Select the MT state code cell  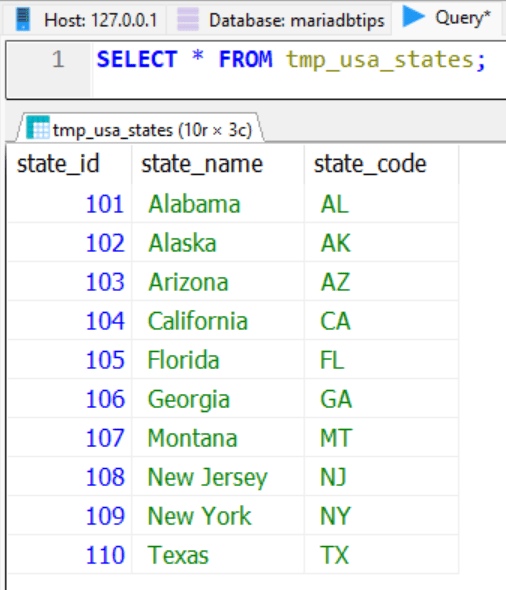tap(381, 438)
